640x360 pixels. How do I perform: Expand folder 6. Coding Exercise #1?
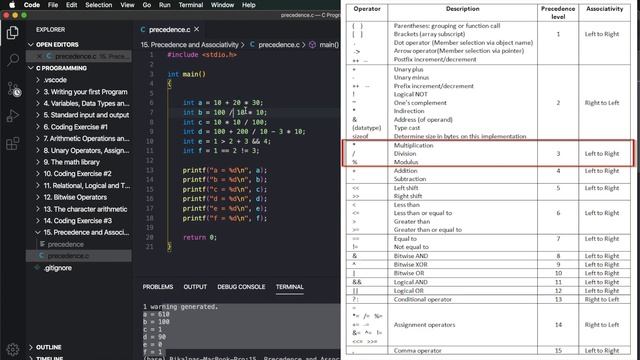coord(76,127)
